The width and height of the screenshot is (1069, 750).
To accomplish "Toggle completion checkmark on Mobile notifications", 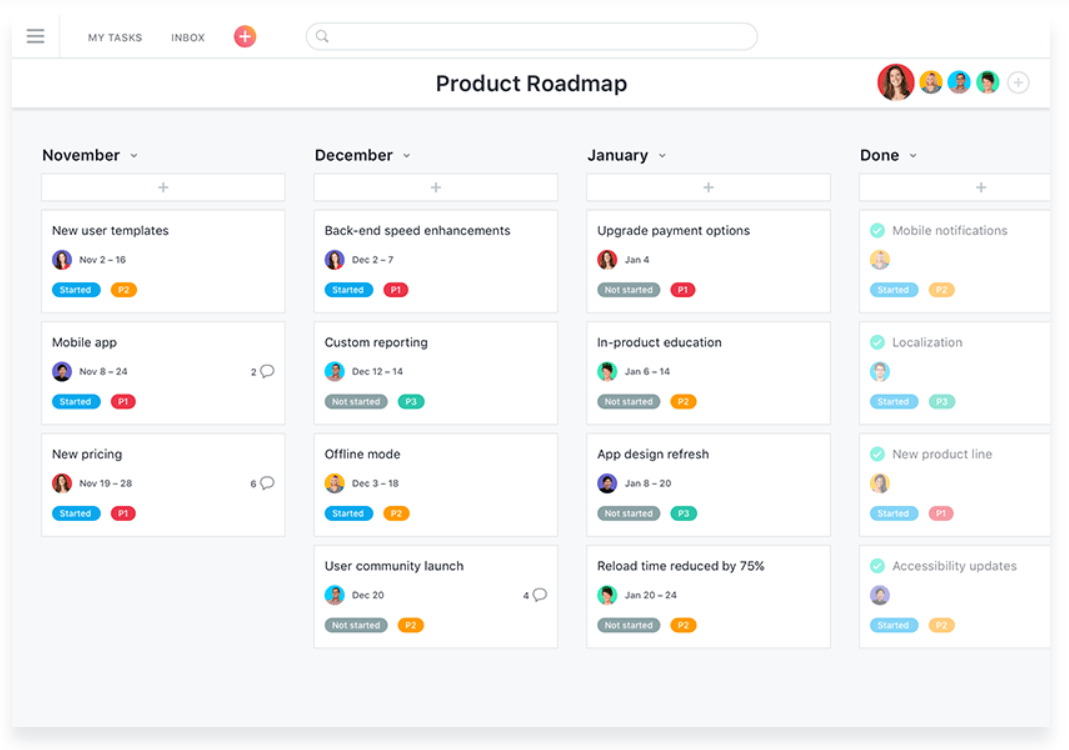I will pyautogui.click(x=878, y=230).
